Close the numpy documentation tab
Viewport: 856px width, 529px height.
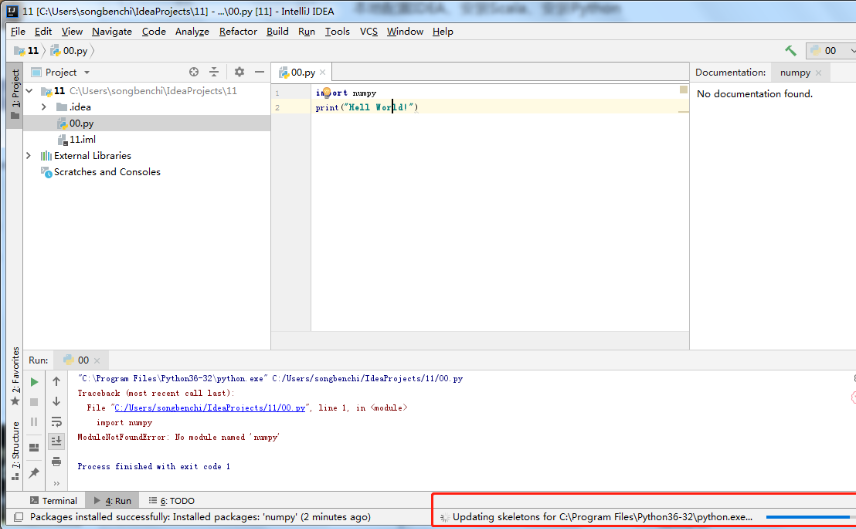pyautogui.click(x=818, y=73)
